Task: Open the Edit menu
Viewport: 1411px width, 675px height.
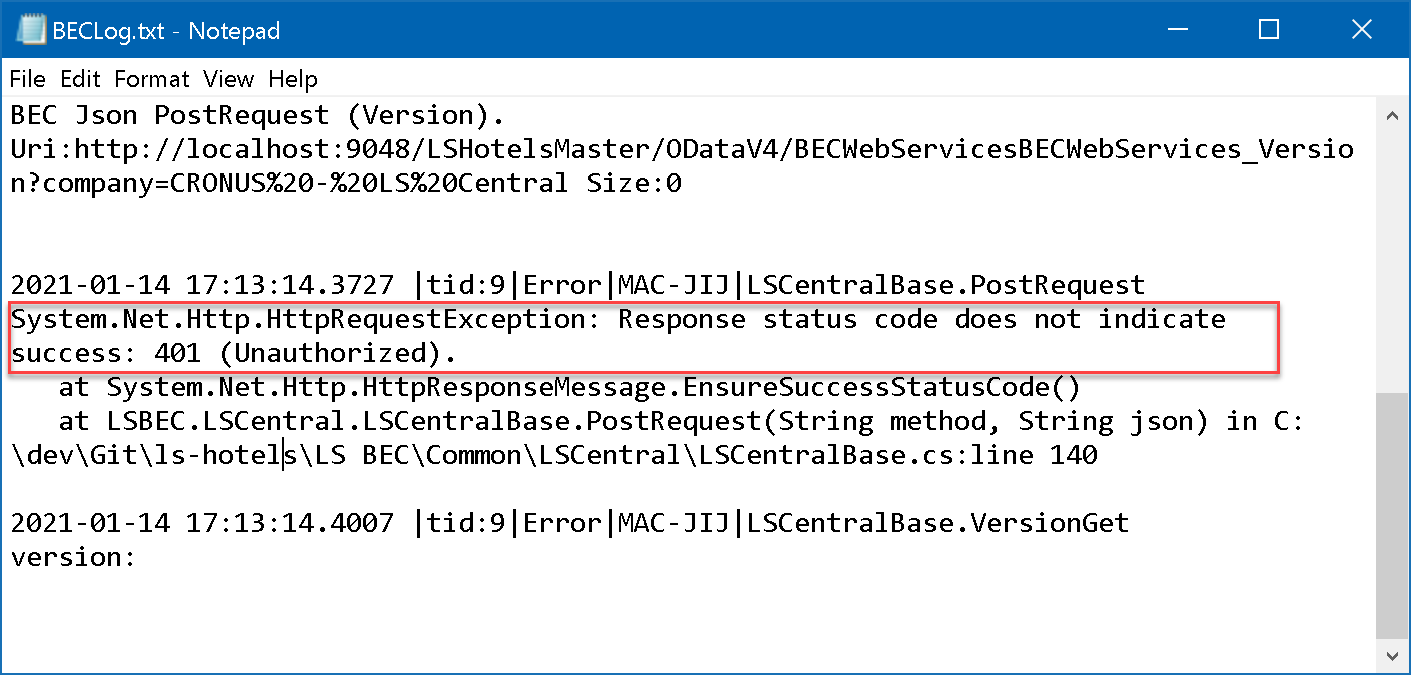Action: [80, 79]
